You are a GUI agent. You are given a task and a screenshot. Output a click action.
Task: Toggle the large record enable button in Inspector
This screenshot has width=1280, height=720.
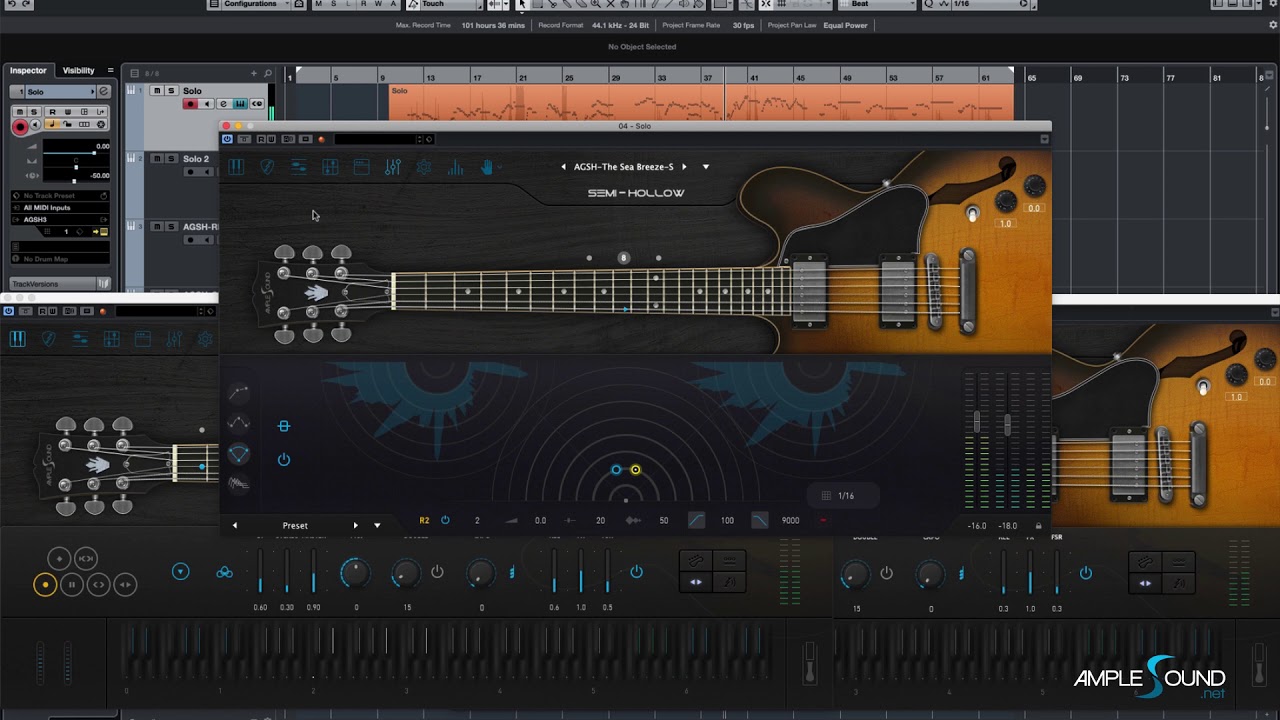(19, 127)
